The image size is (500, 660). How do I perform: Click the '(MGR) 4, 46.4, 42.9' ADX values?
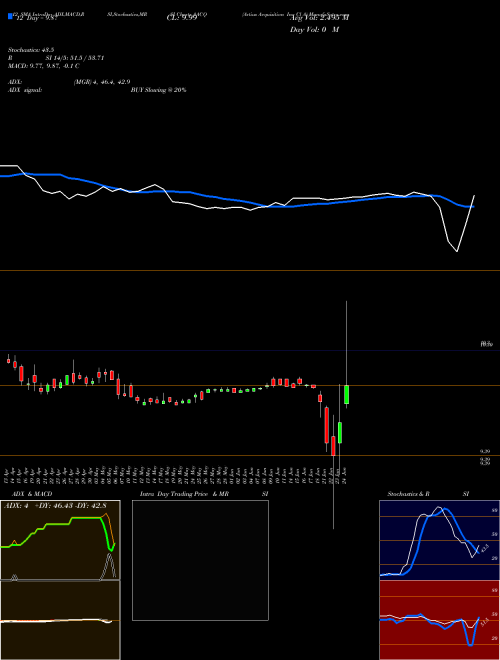[102, 82]
